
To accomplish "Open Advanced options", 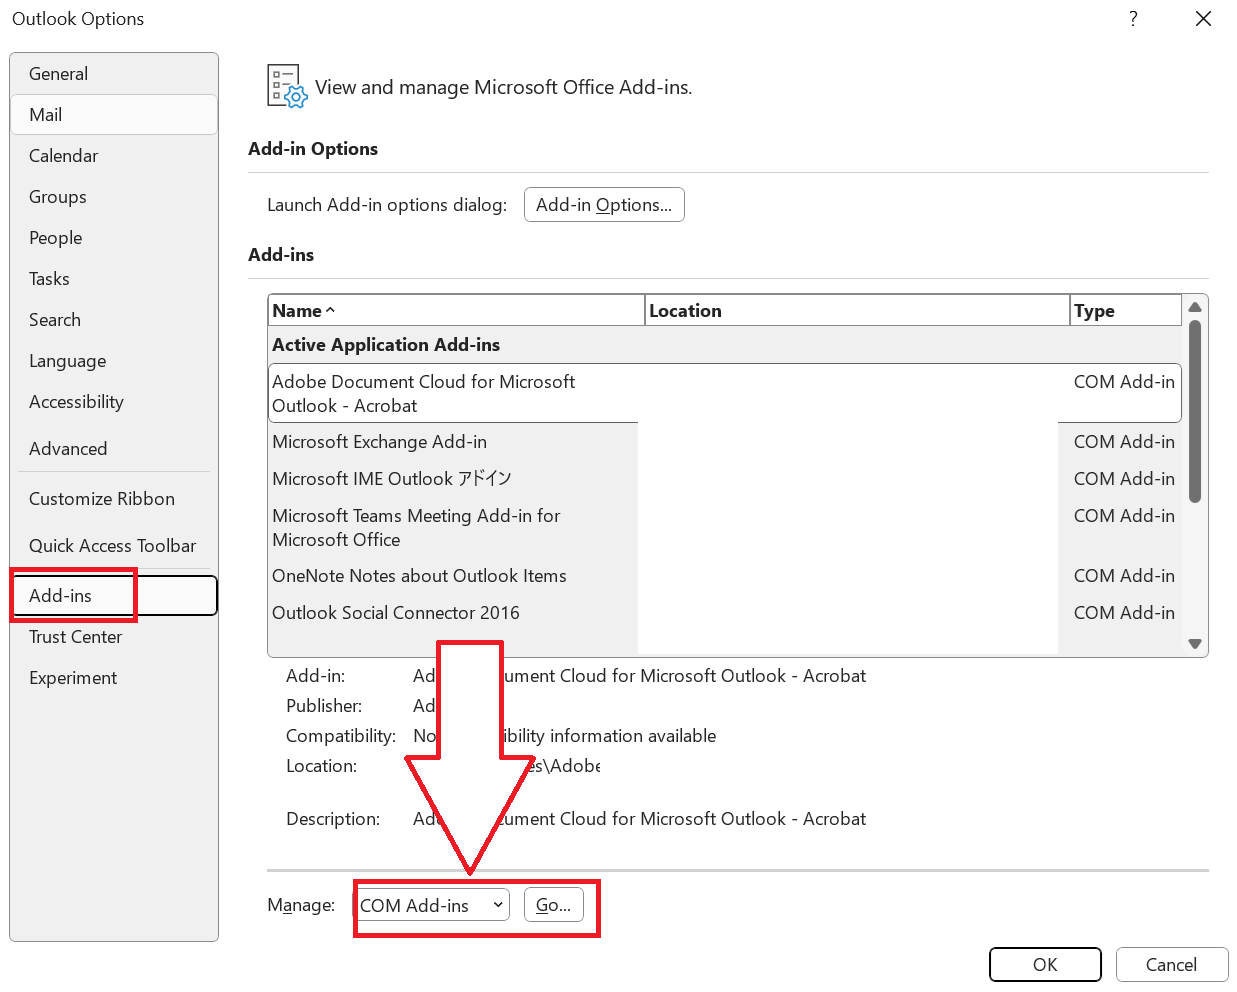I will 114,449.
